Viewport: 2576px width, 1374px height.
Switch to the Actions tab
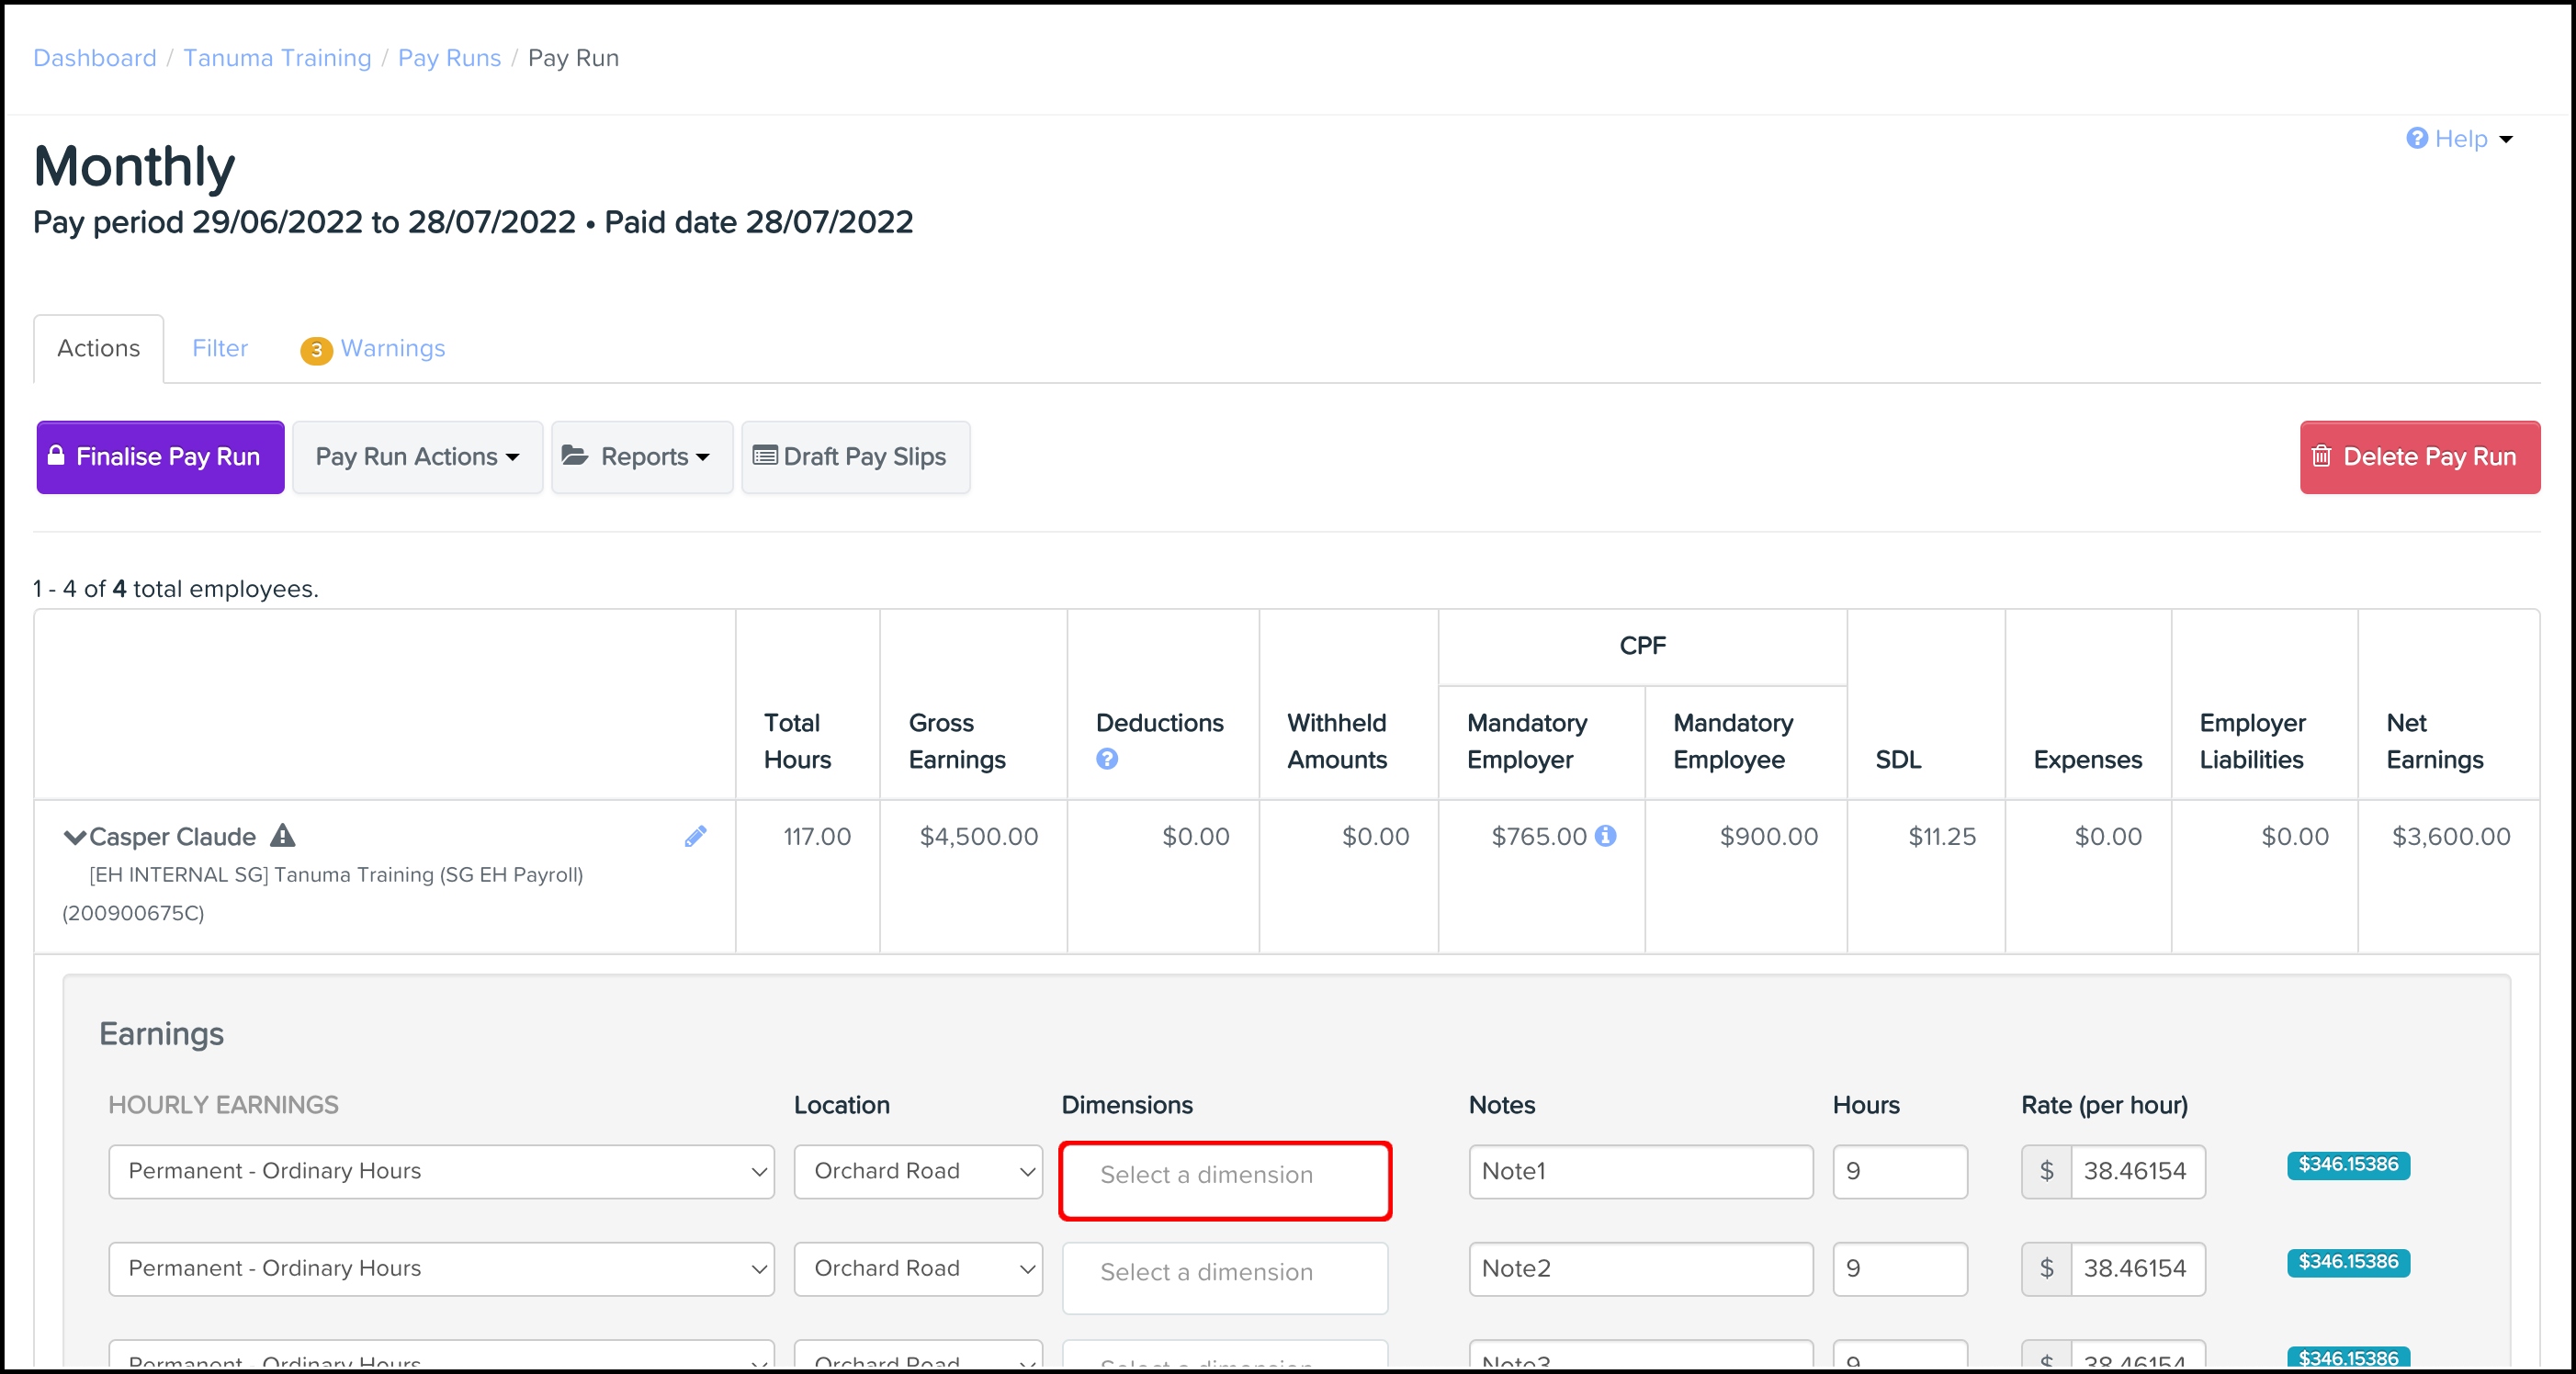pos(98,348)
